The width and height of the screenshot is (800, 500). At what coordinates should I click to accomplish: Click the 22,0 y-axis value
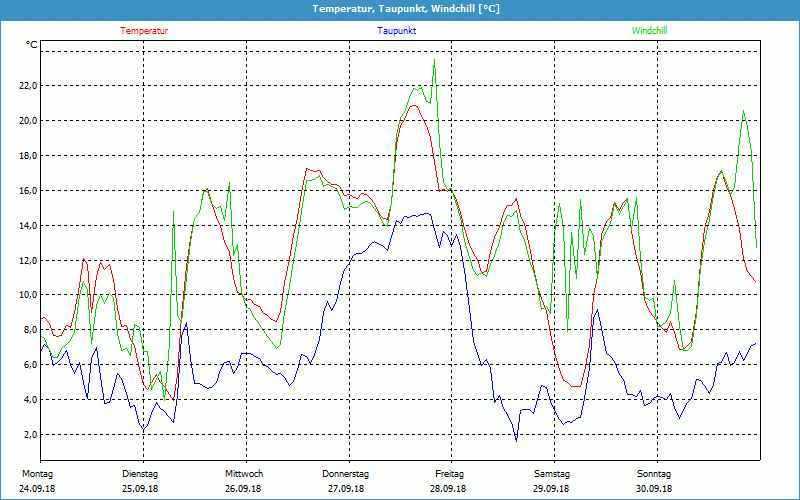pyautogui.click(x=29, y=86)
